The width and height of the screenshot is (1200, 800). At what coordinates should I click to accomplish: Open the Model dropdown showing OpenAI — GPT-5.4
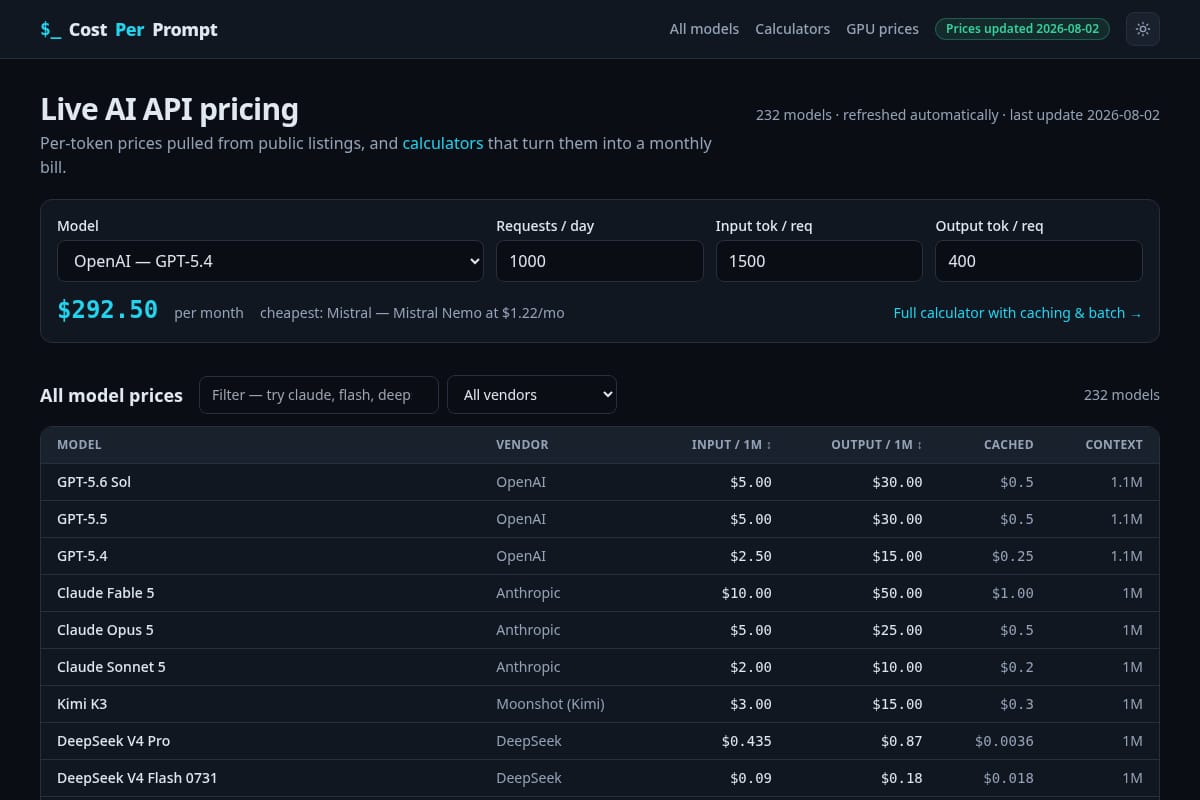(270, 261)
